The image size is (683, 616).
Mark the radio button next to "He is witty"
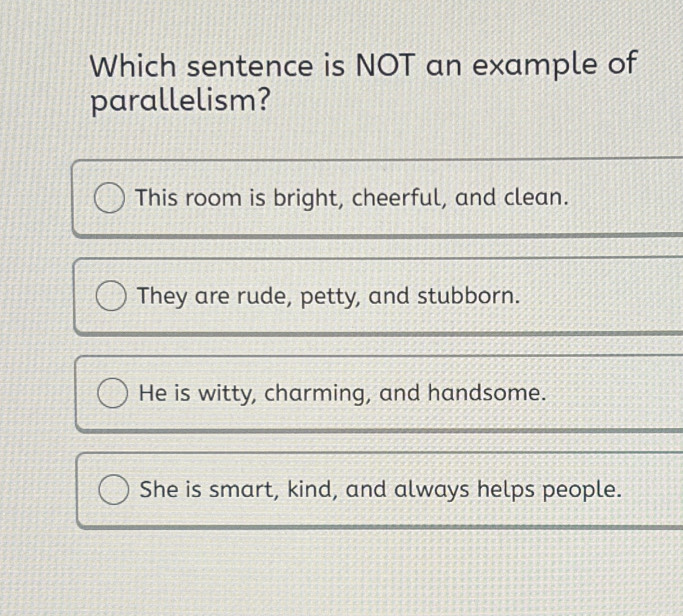pyautogui.click(x=113, y=394)
